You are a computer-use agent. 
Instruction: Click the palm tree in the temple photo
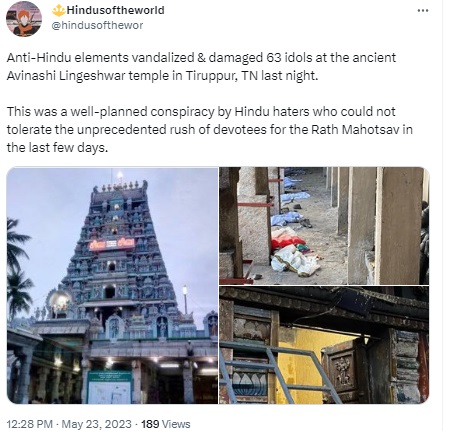point(18,267)
